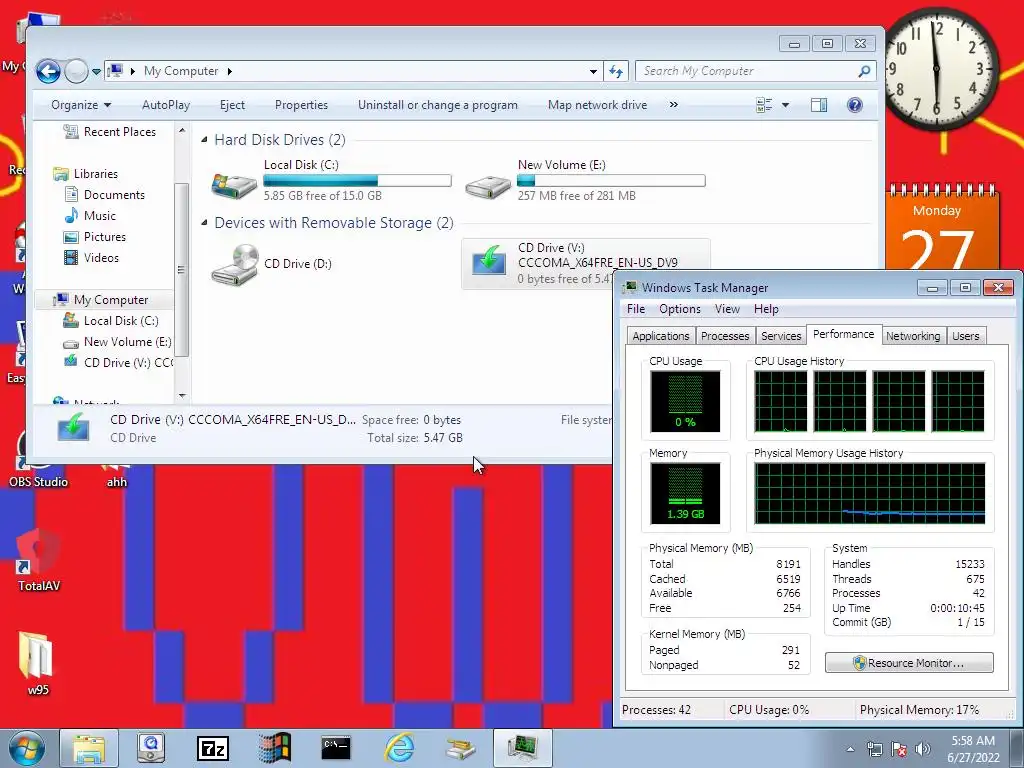Click AutoPlay in the toolbar

click(x=166, y=105)
